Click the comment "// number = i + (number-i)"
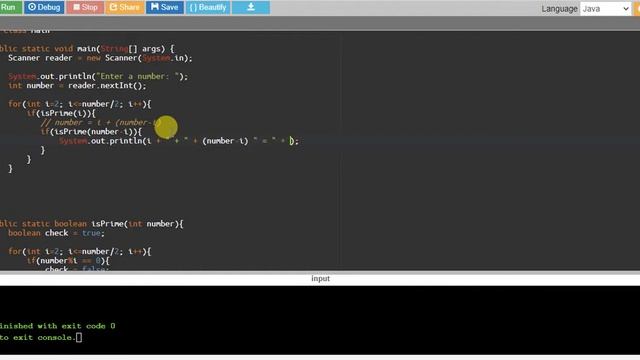This screenshot has width=640, height=360. pos(101,122)
